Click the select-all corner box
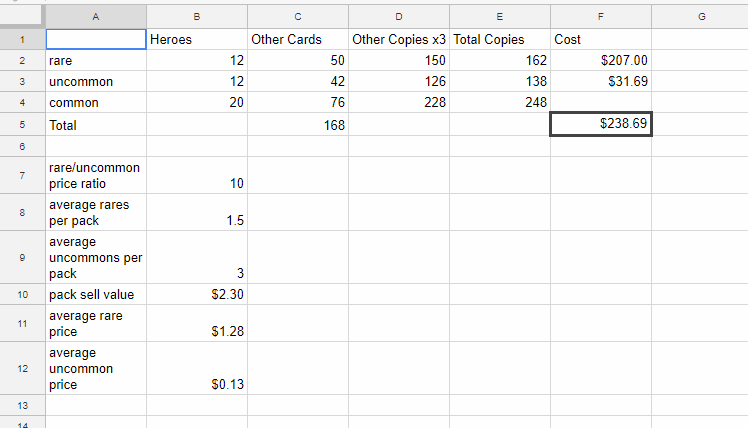Screen dimensions: 748x428 point(21,15)
